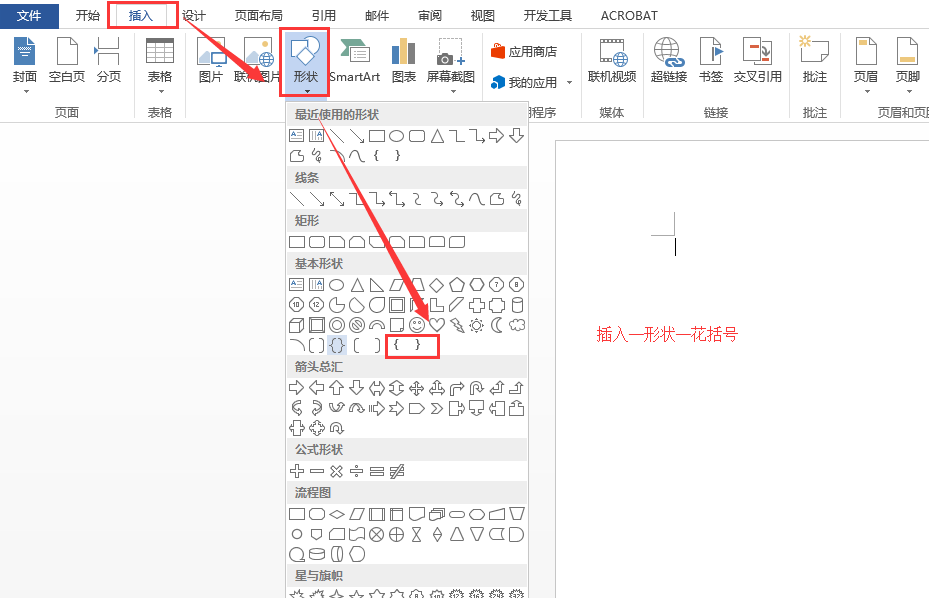The width and height of the screenshot is (929, 598).
Task: Pick the diamond shape in basic shapes
Action: tap(437, 285)
